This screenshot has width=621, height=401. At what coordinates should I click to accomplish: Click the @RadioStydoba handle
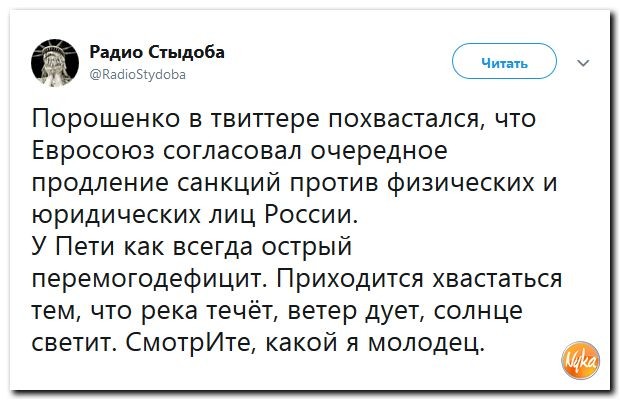[x=138, y=72]
